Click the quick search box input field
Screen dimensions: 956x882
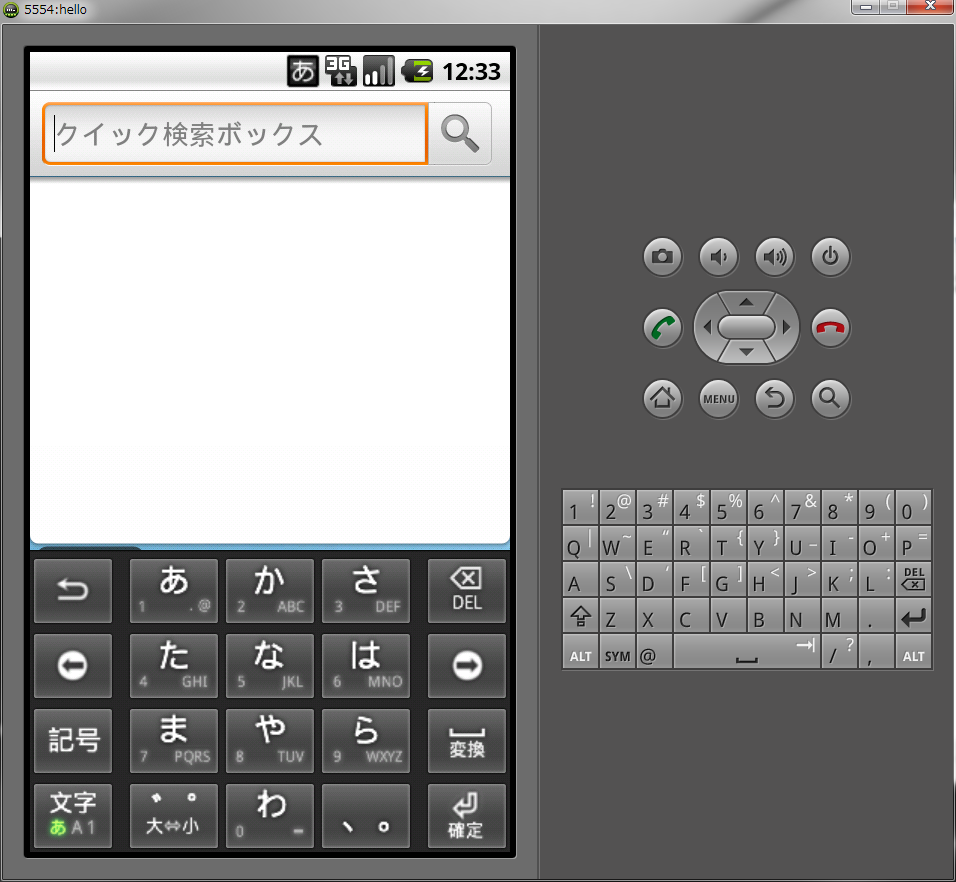(235, 133)
